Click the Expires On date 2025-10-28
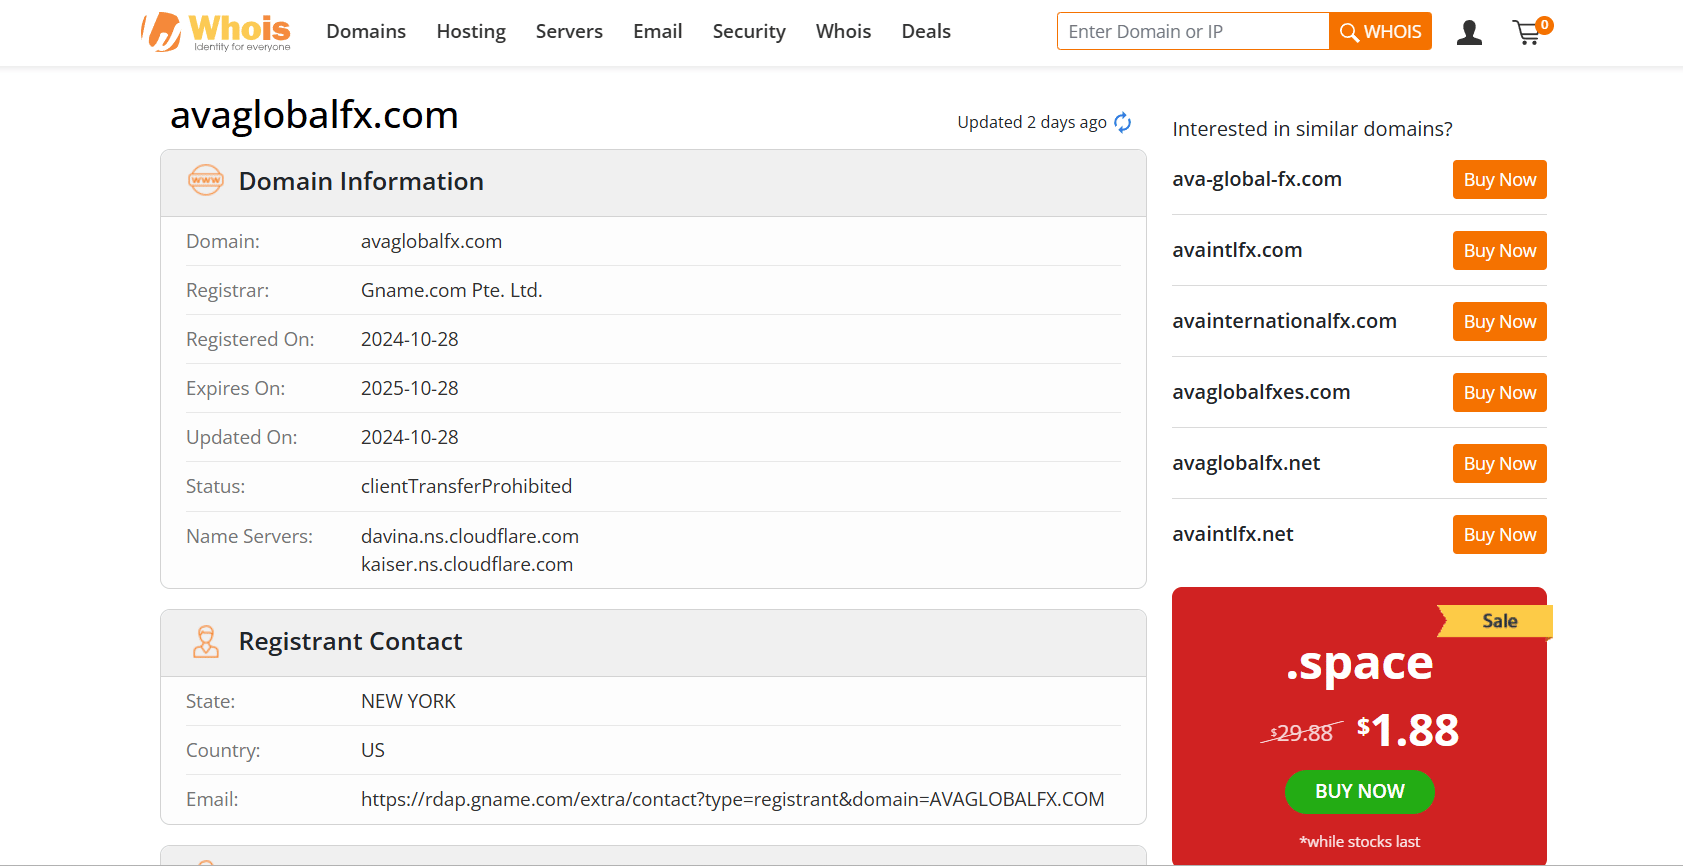The height and width of the screenshot is (866, 1683). pyautogui.click(x=410, y=388)
